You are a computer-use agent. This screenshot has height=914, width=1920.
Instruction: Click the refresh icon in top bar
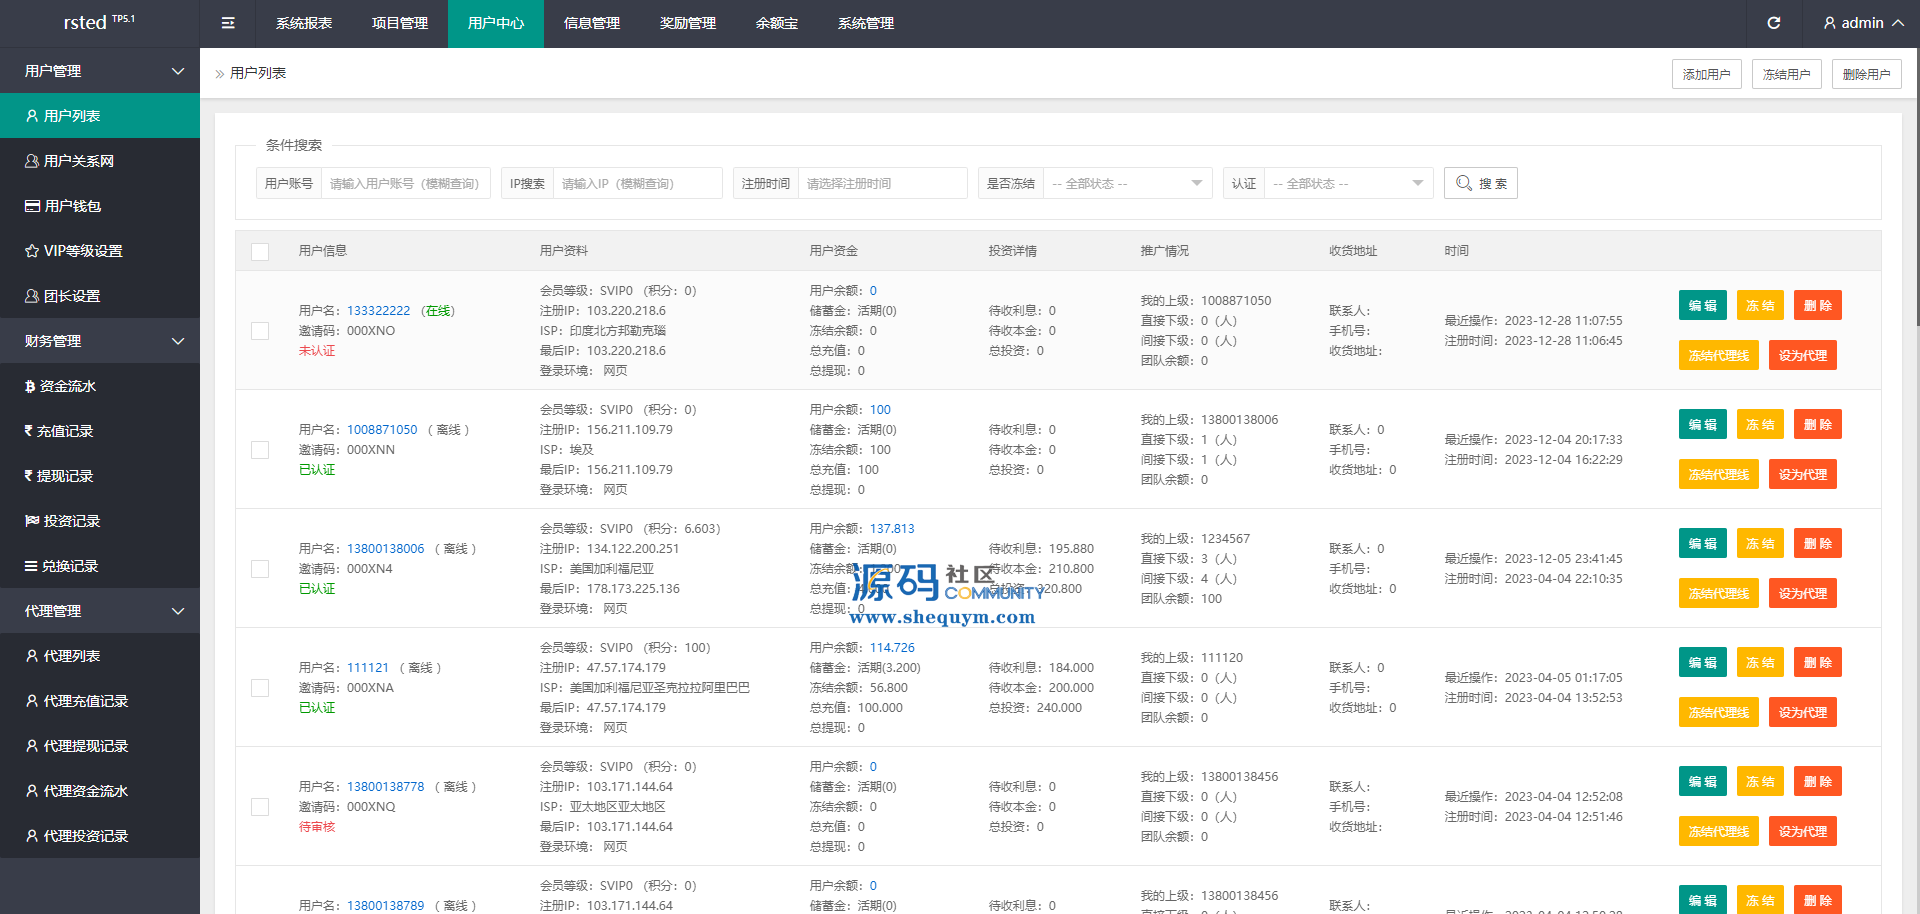coord(1773,23)
